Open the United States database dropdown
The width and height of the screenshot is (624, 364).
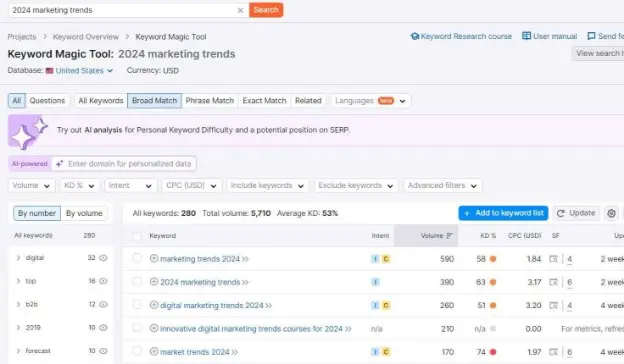(84, 71)
